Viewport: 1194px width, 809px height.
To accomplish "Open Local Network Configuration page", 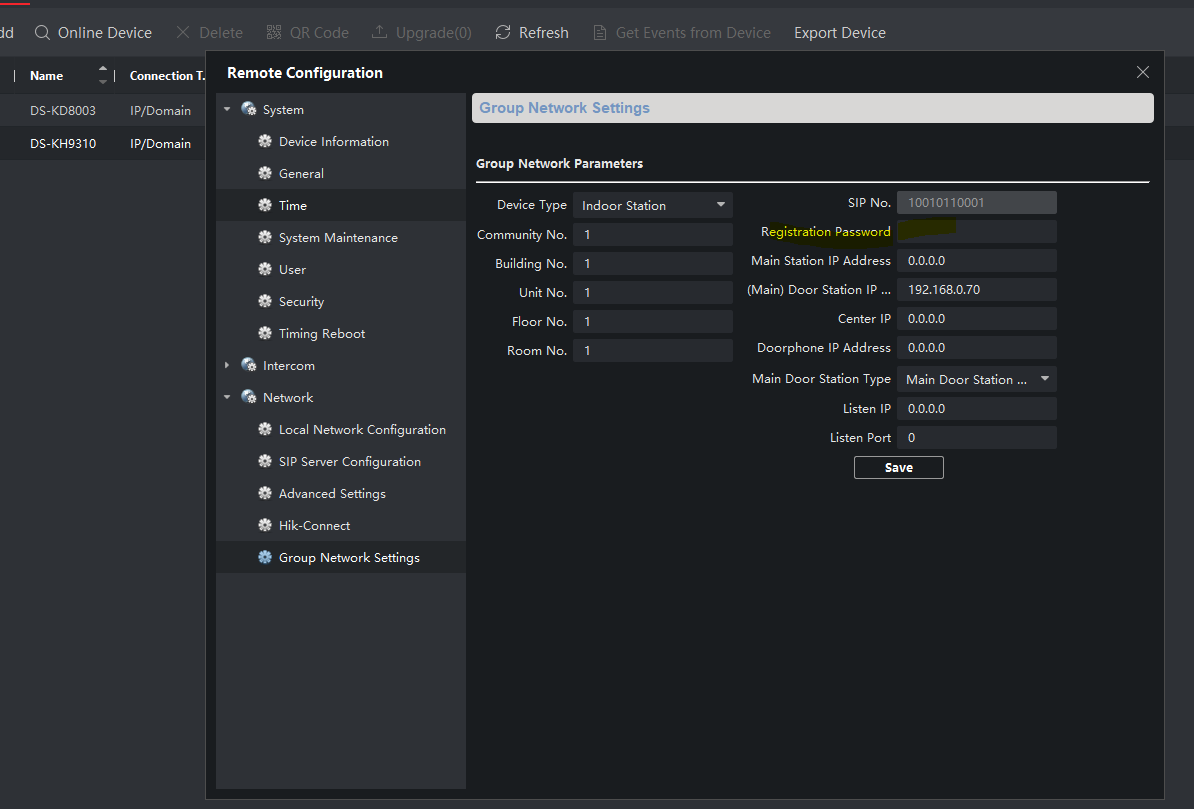I will point(362,430).
